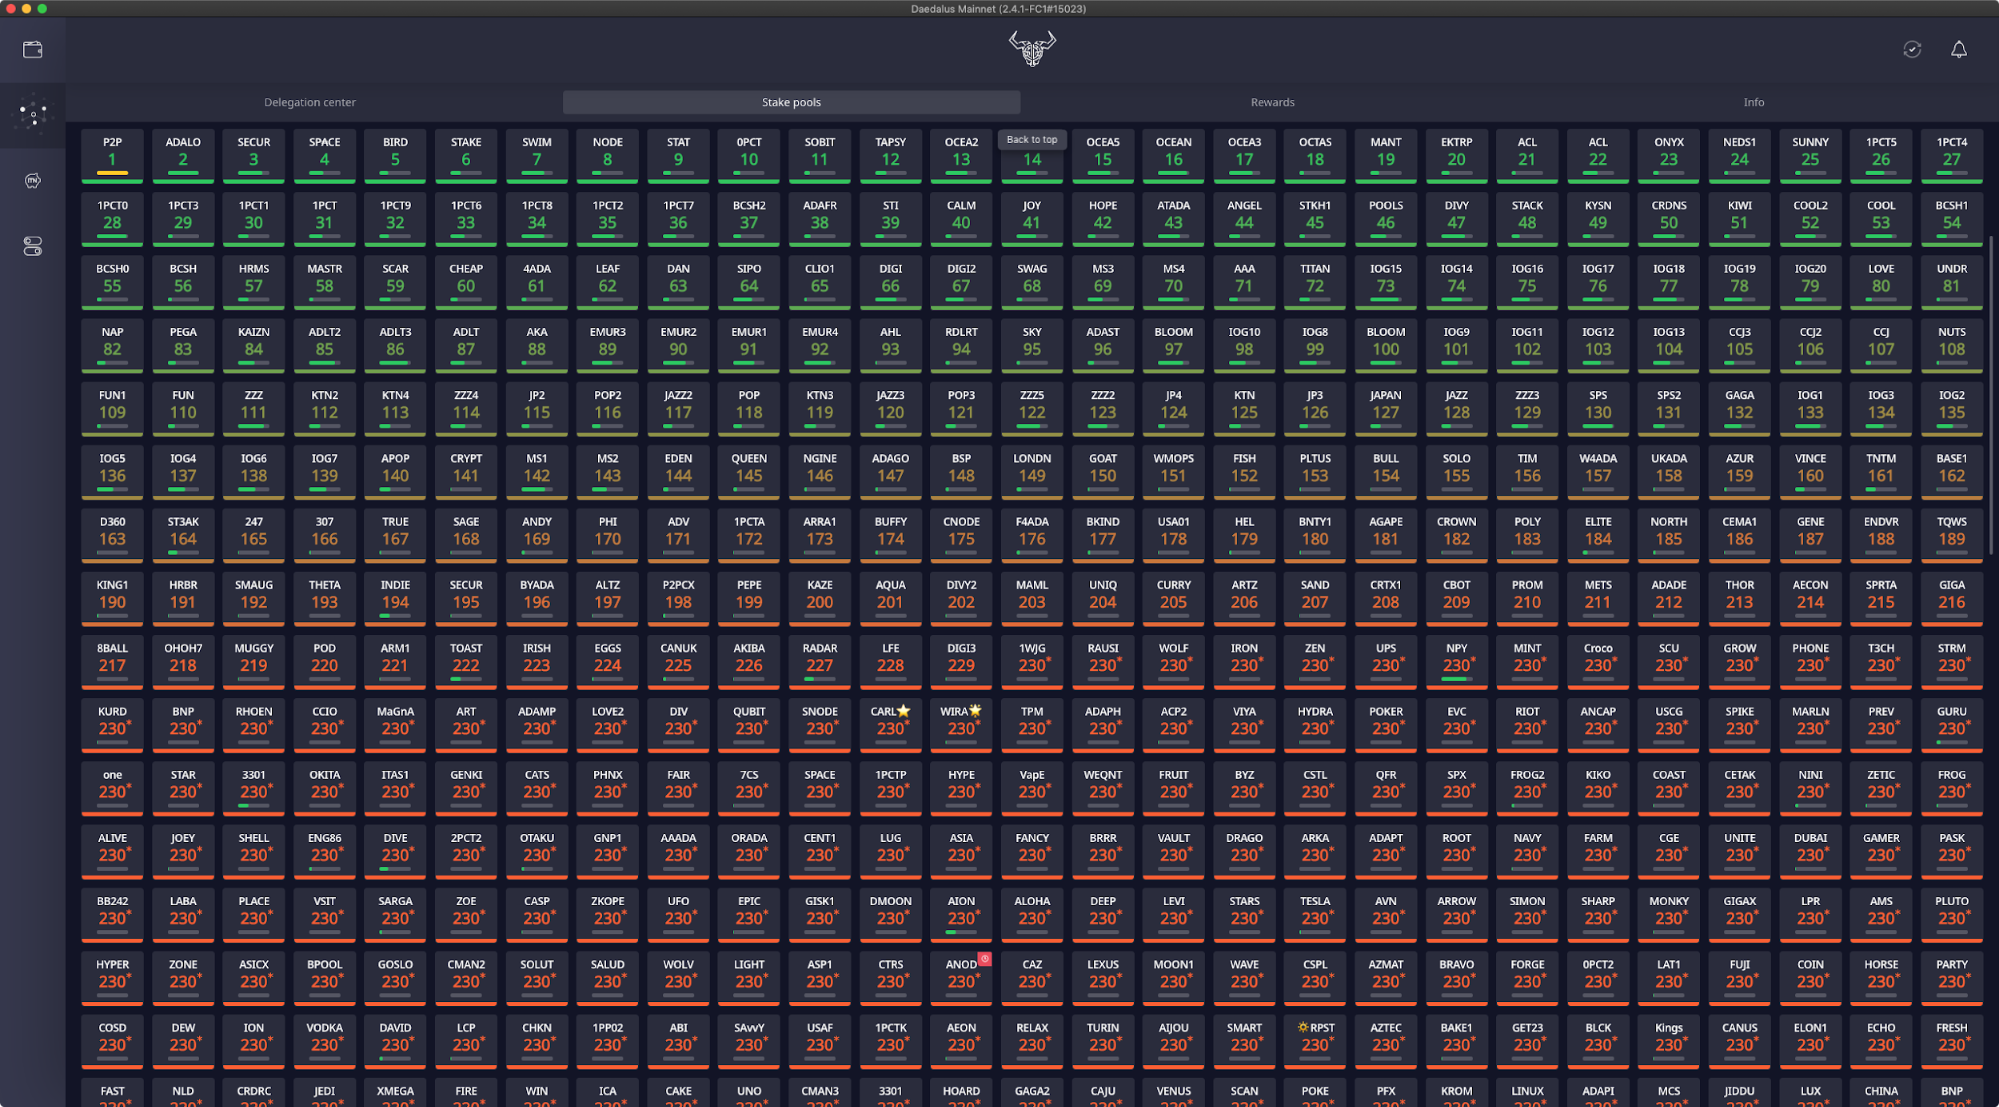This screenshot has height=1107, width=1999.
Task: Open the settings toggles sidebar icon
Action: (33, 246)
